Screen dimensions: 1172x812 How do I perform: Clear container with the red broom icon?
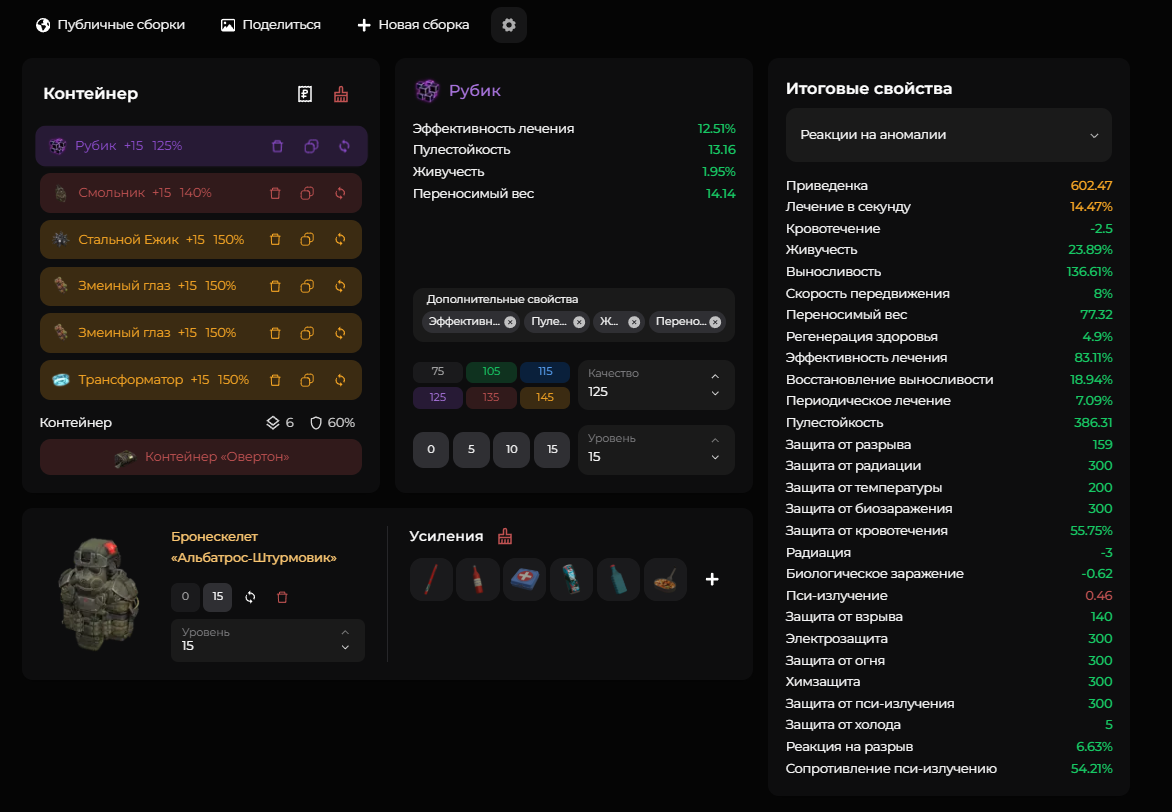click(x=341, y=94)
